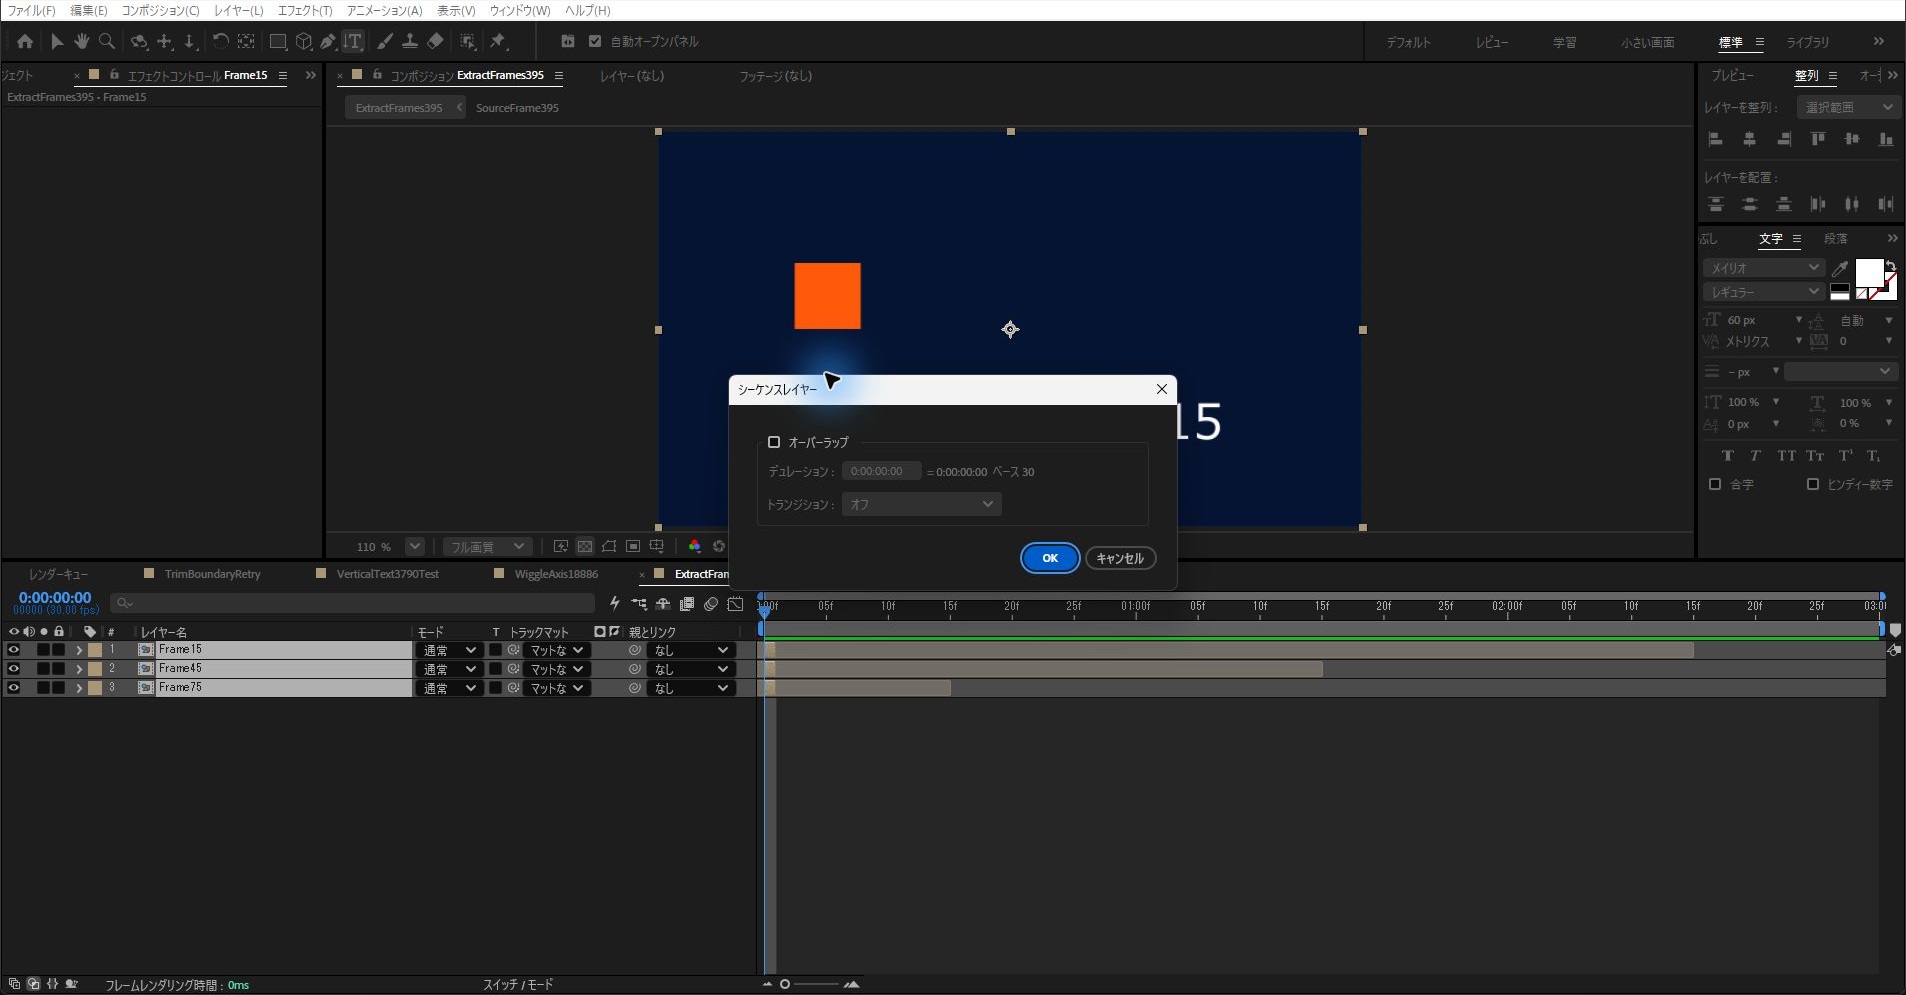Switch to WiggleAxis18886 timeline tab
This screenshot has height=995, width=1906.
[556, 574]
